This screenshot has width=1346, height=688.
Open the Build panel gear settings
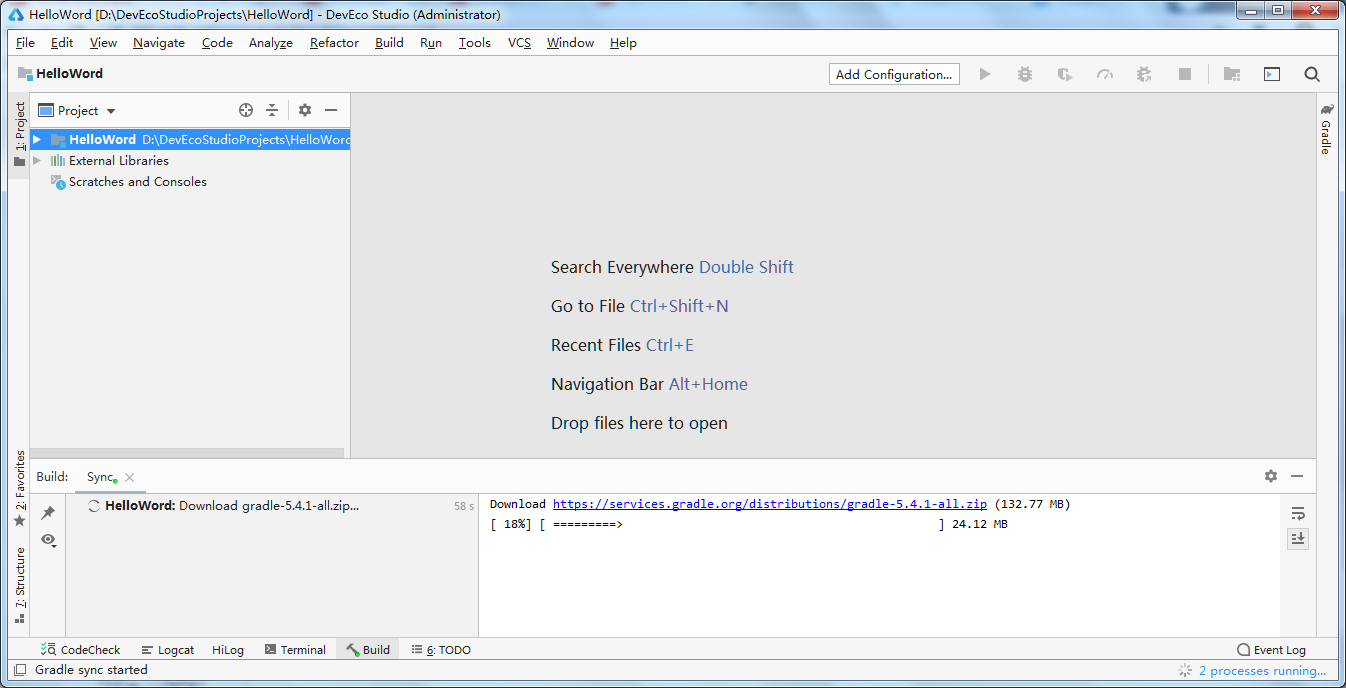(x=1271, y=476)
